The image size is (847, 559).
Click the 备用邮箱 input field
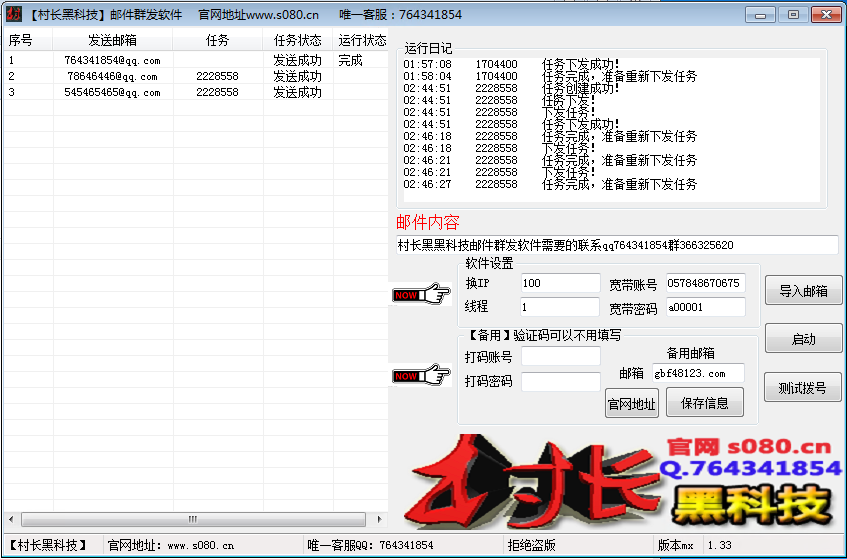click(698, 373)
